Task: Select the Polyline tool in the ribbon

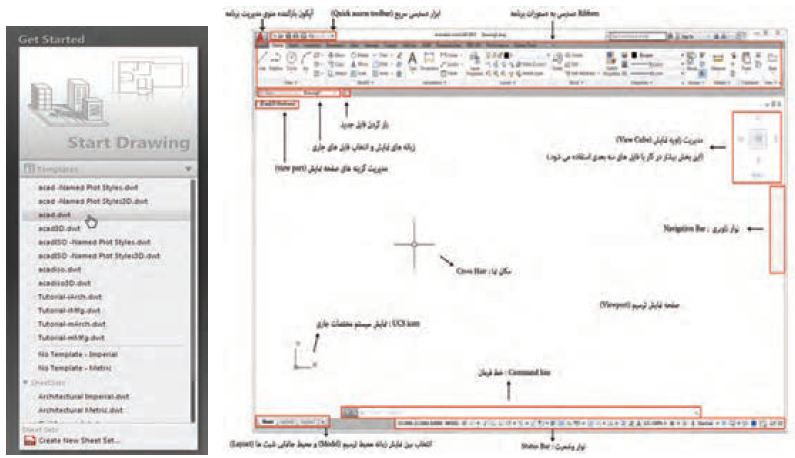Action: 275,61
